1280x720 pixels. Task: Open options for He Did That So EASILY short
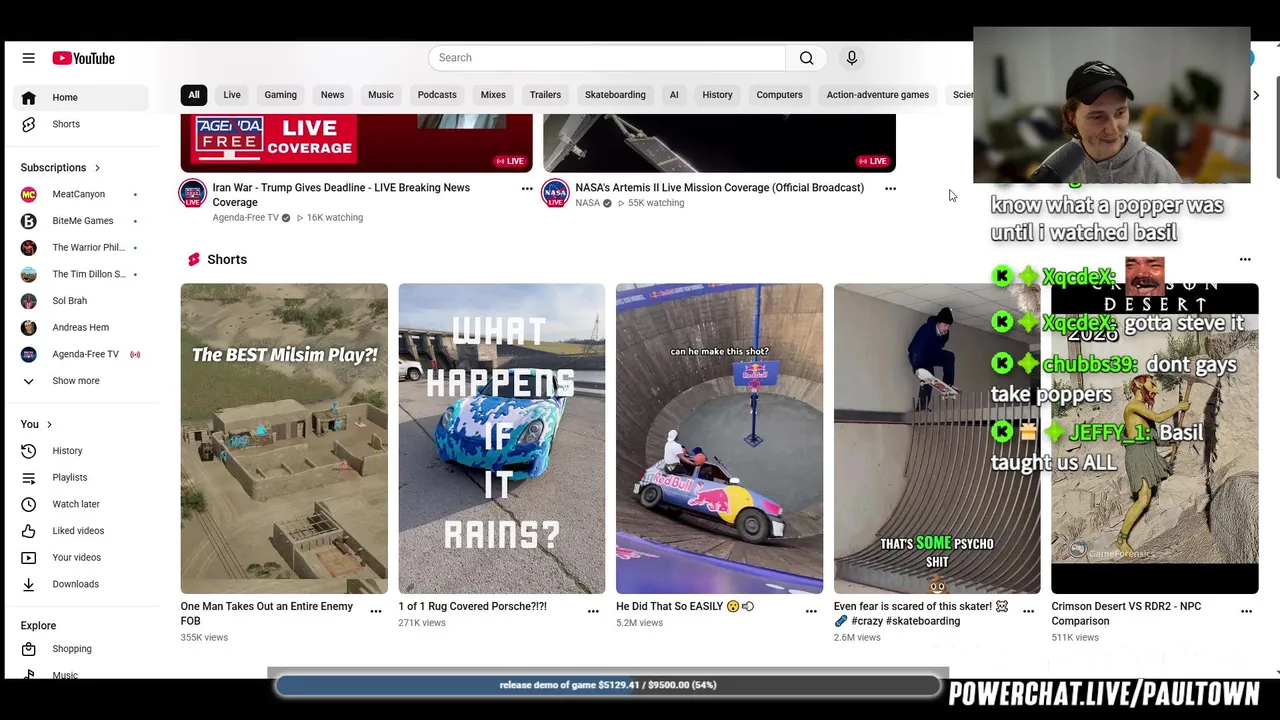point(811,611)
